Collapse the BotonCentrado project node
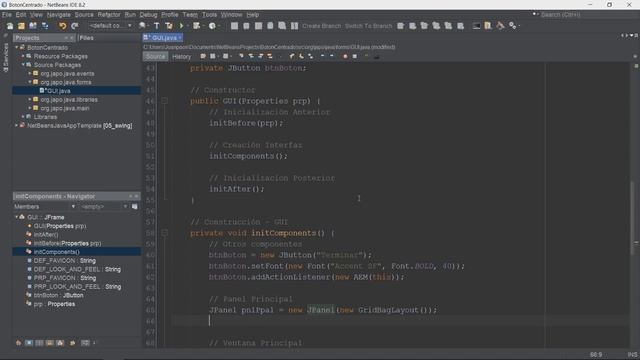 [17, 47]
